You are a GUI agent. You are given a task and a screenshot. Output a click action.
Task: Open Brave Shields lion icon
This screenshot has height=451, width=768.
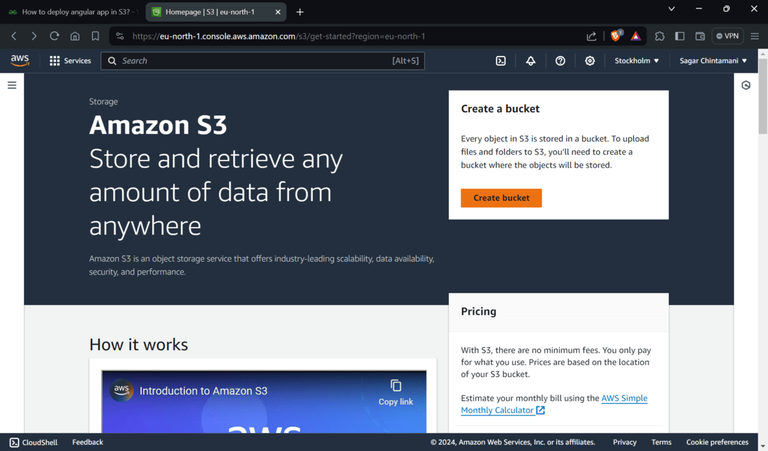(x=616, y=36)
